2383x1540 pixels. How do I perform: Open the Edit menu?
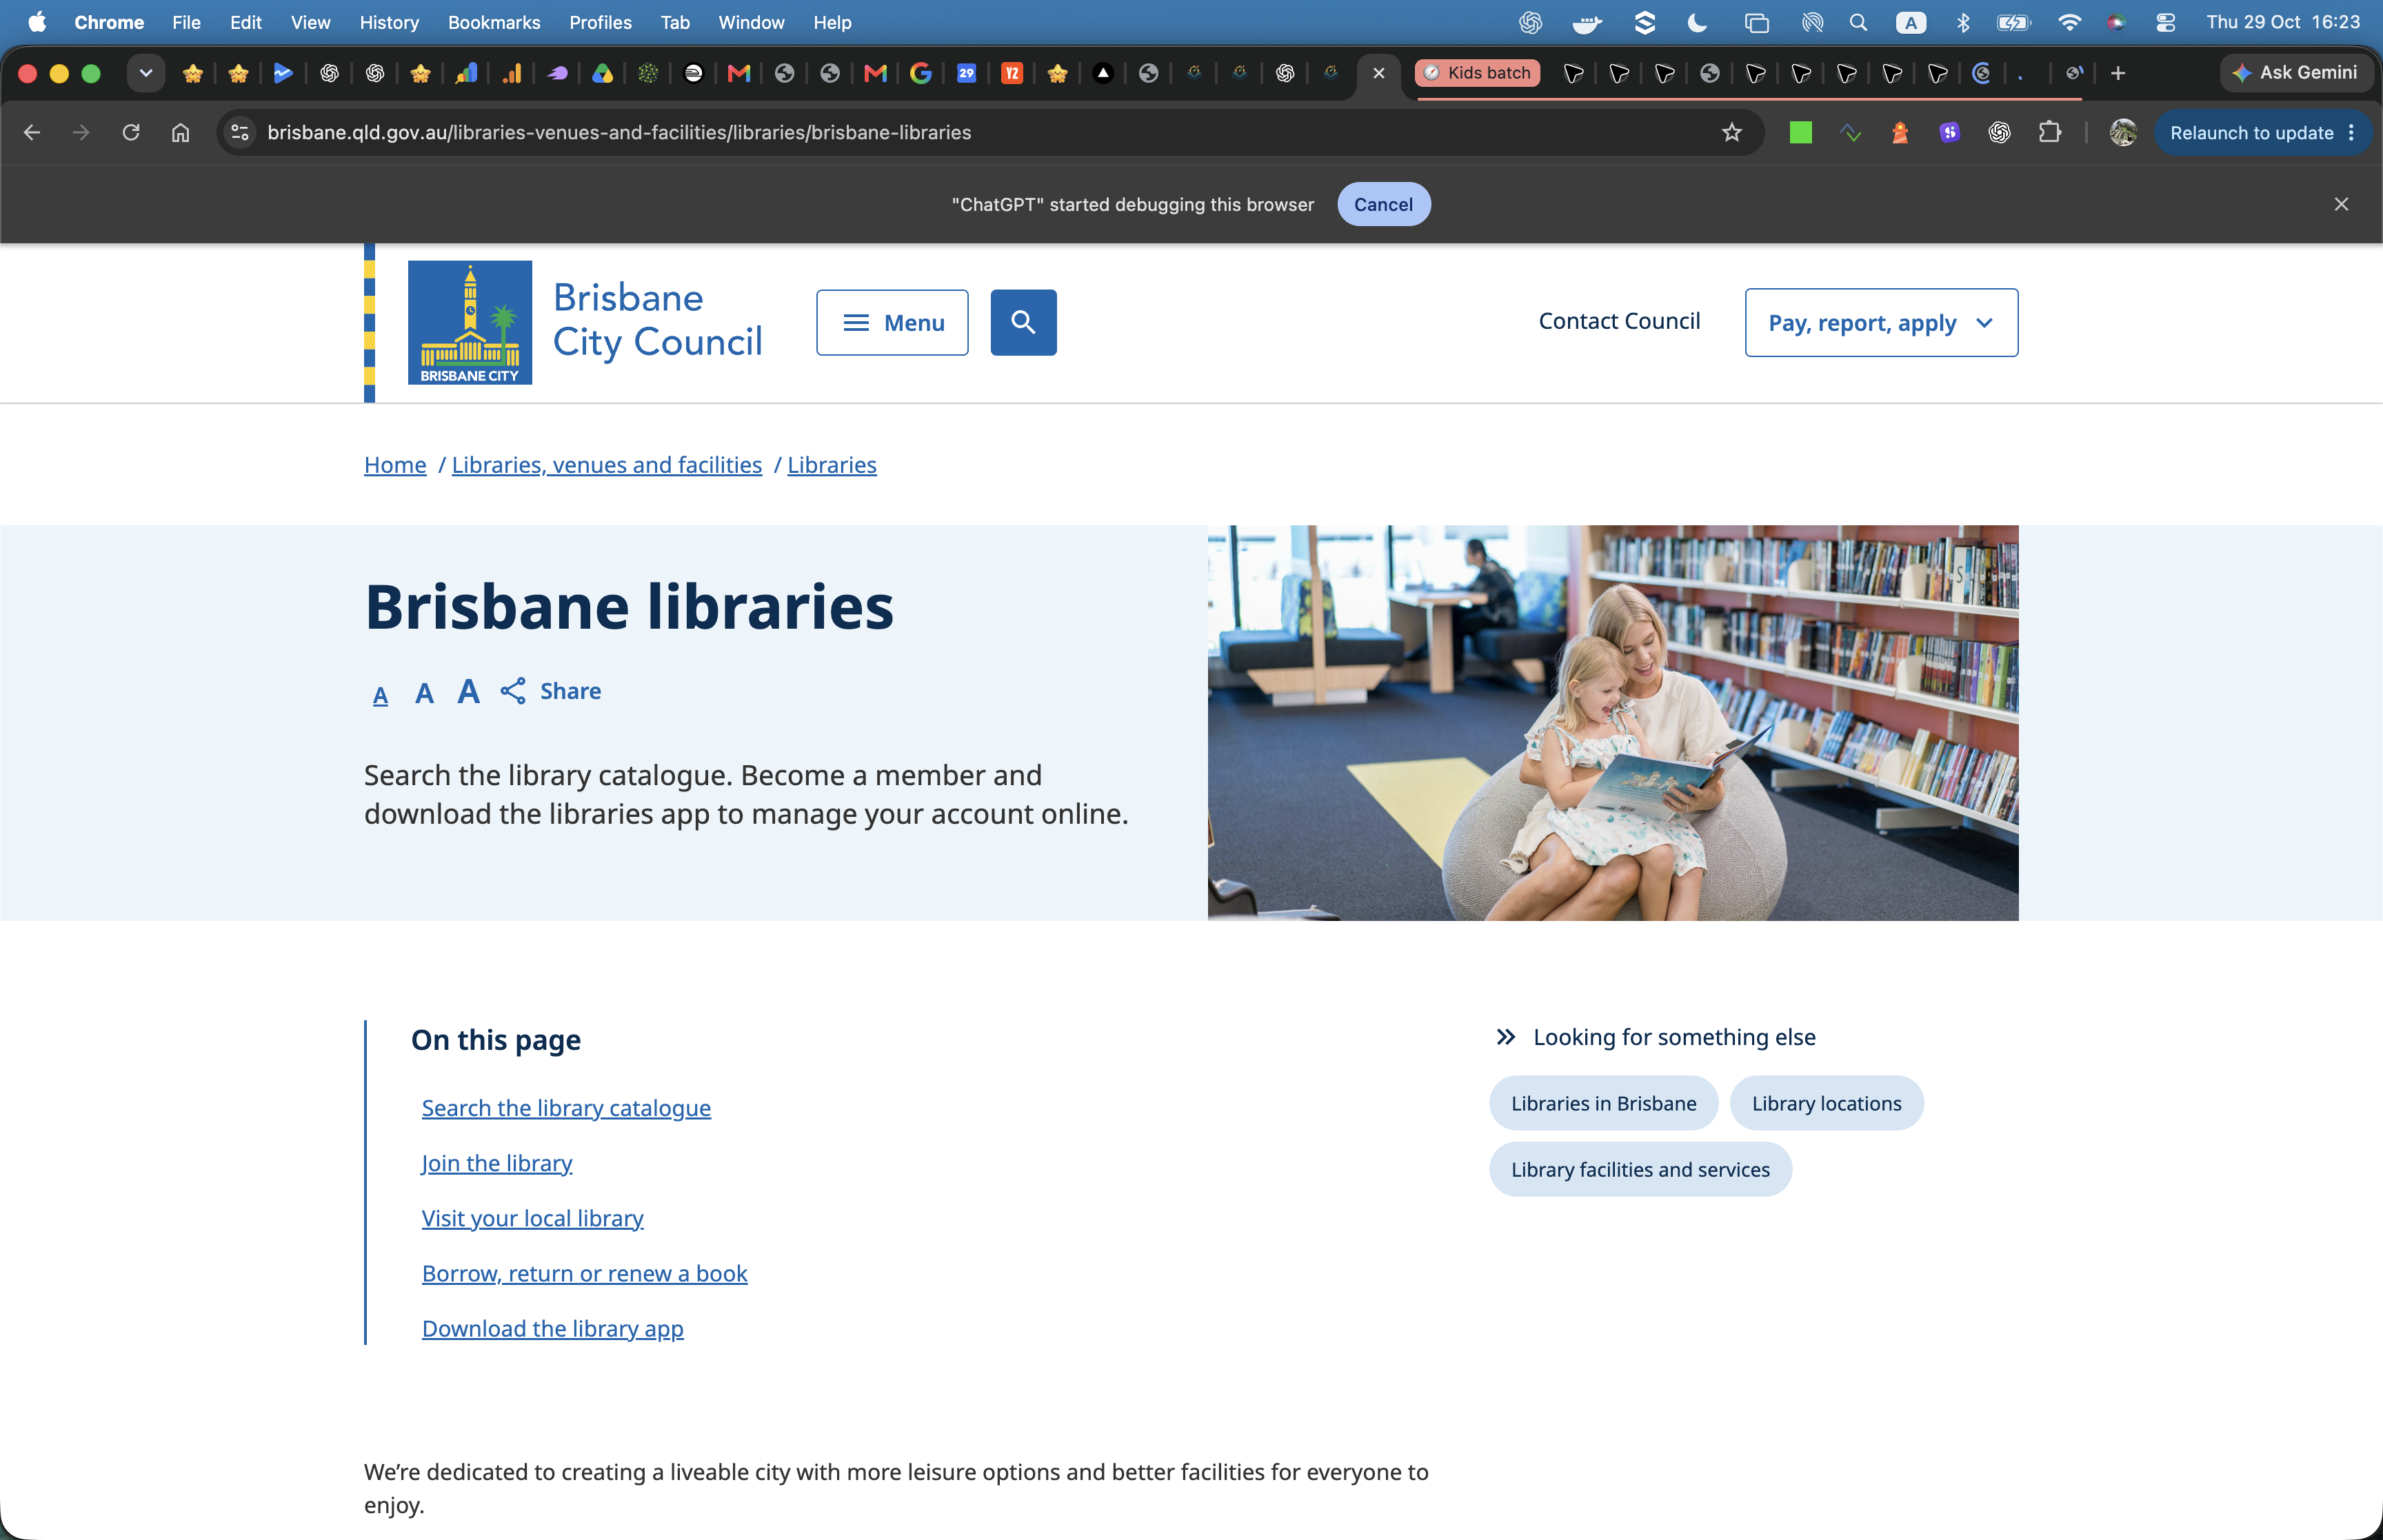click(245, 22)
